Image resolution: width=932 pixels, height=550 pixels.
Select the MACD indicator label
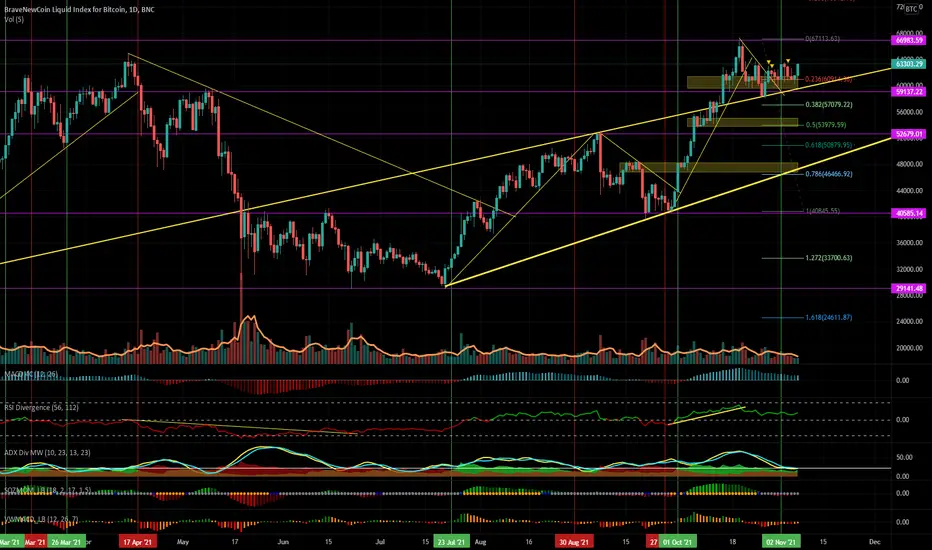32,374
